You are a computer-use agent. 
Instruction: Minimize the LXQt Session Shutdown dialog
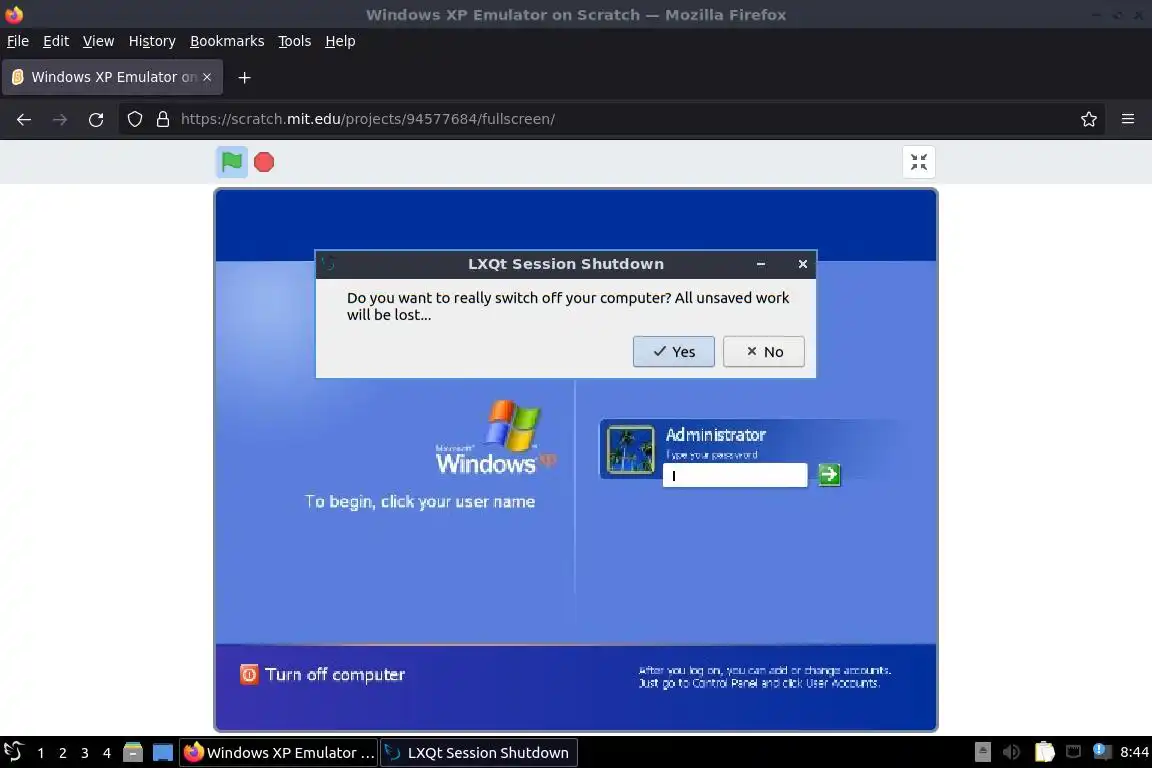click(761, 264)
